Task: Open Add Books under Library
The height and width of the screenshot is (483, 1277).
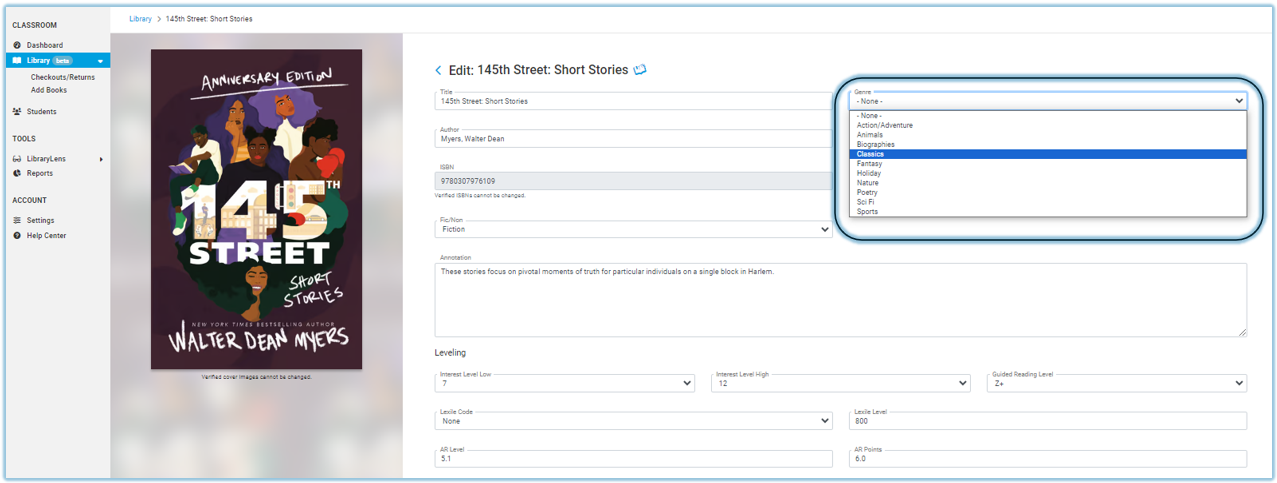Action: tap(49, 90)
